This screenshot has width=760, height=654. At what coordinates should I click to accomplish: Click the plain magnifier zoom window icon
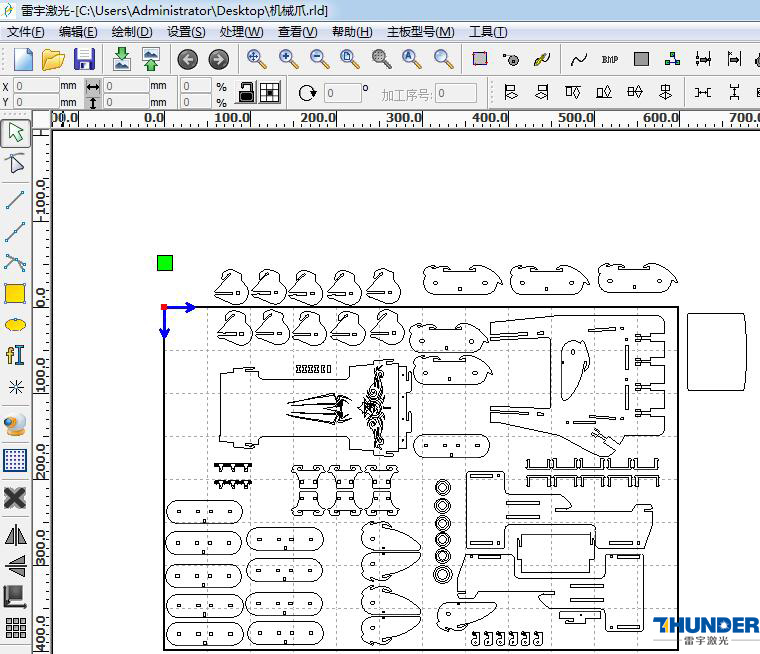coord(443,59)
